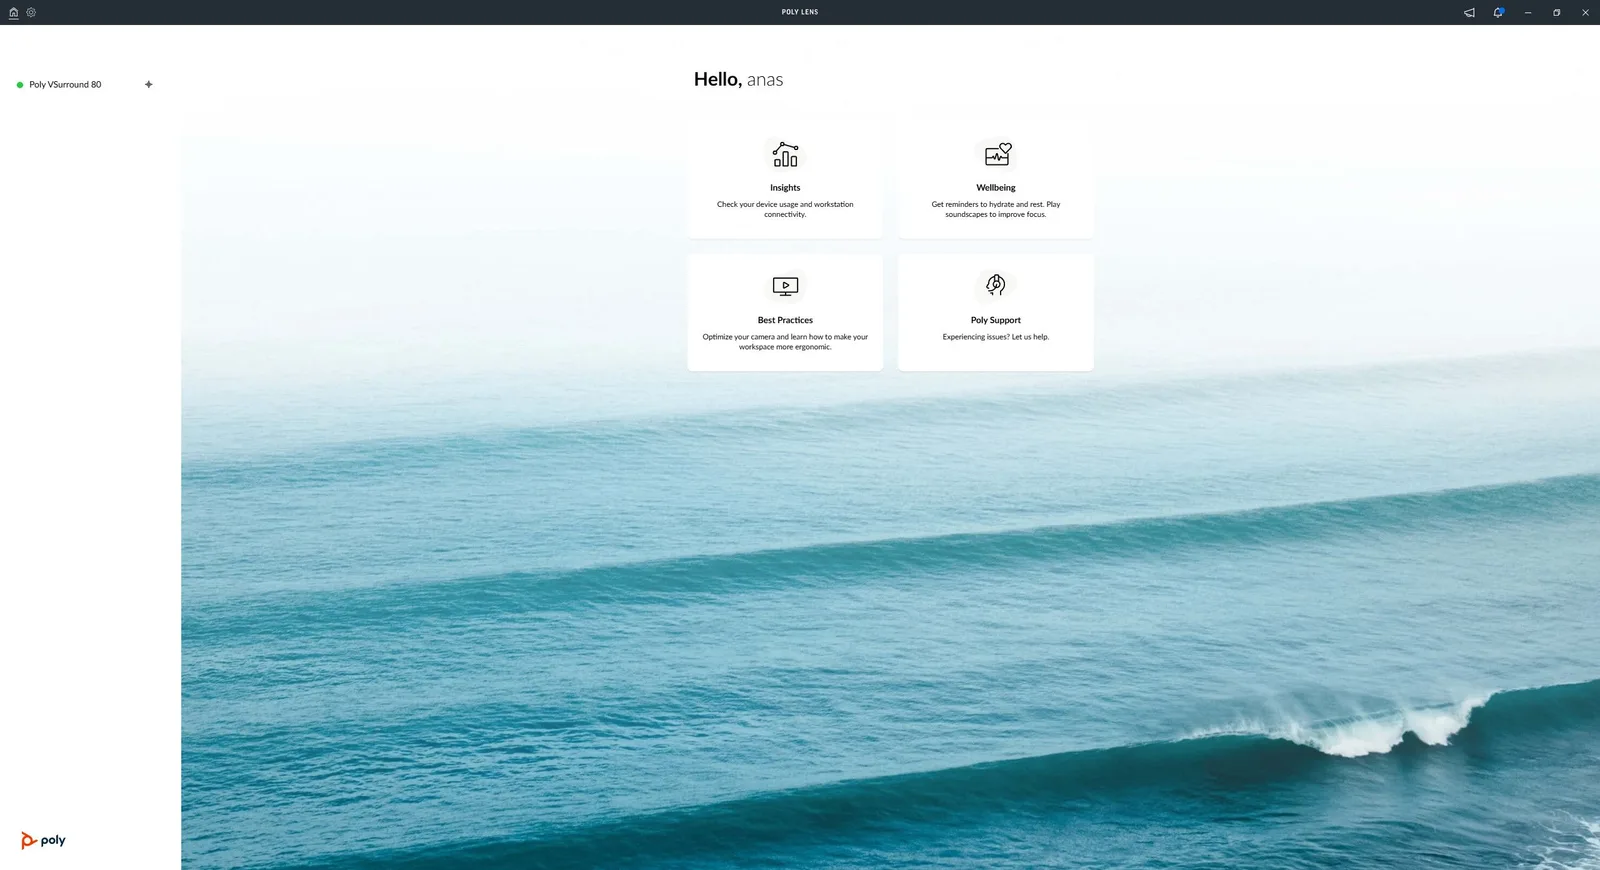Click the 'Hello, anas' greeting

739,79
